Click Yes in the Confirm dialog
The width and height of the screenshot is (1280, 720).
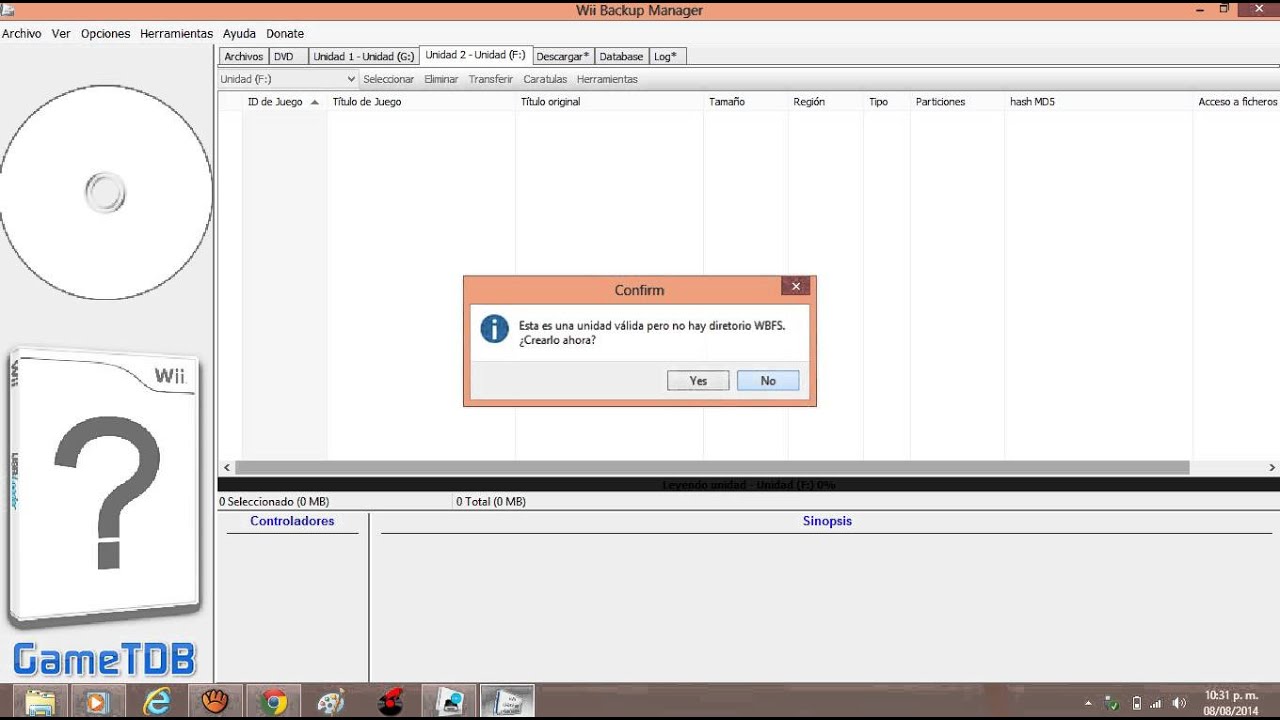[x=698, y=381]
